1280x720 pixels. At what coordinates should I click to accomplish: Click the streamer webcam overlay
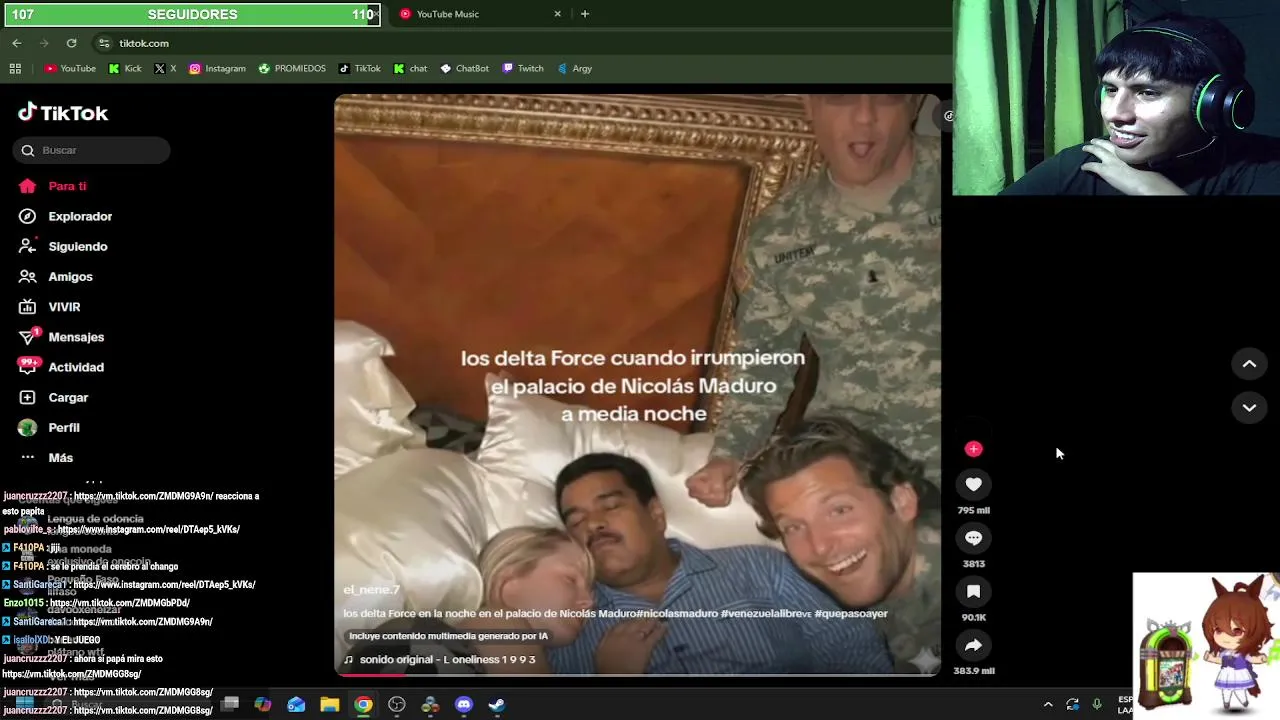(x=1116, y=97)
